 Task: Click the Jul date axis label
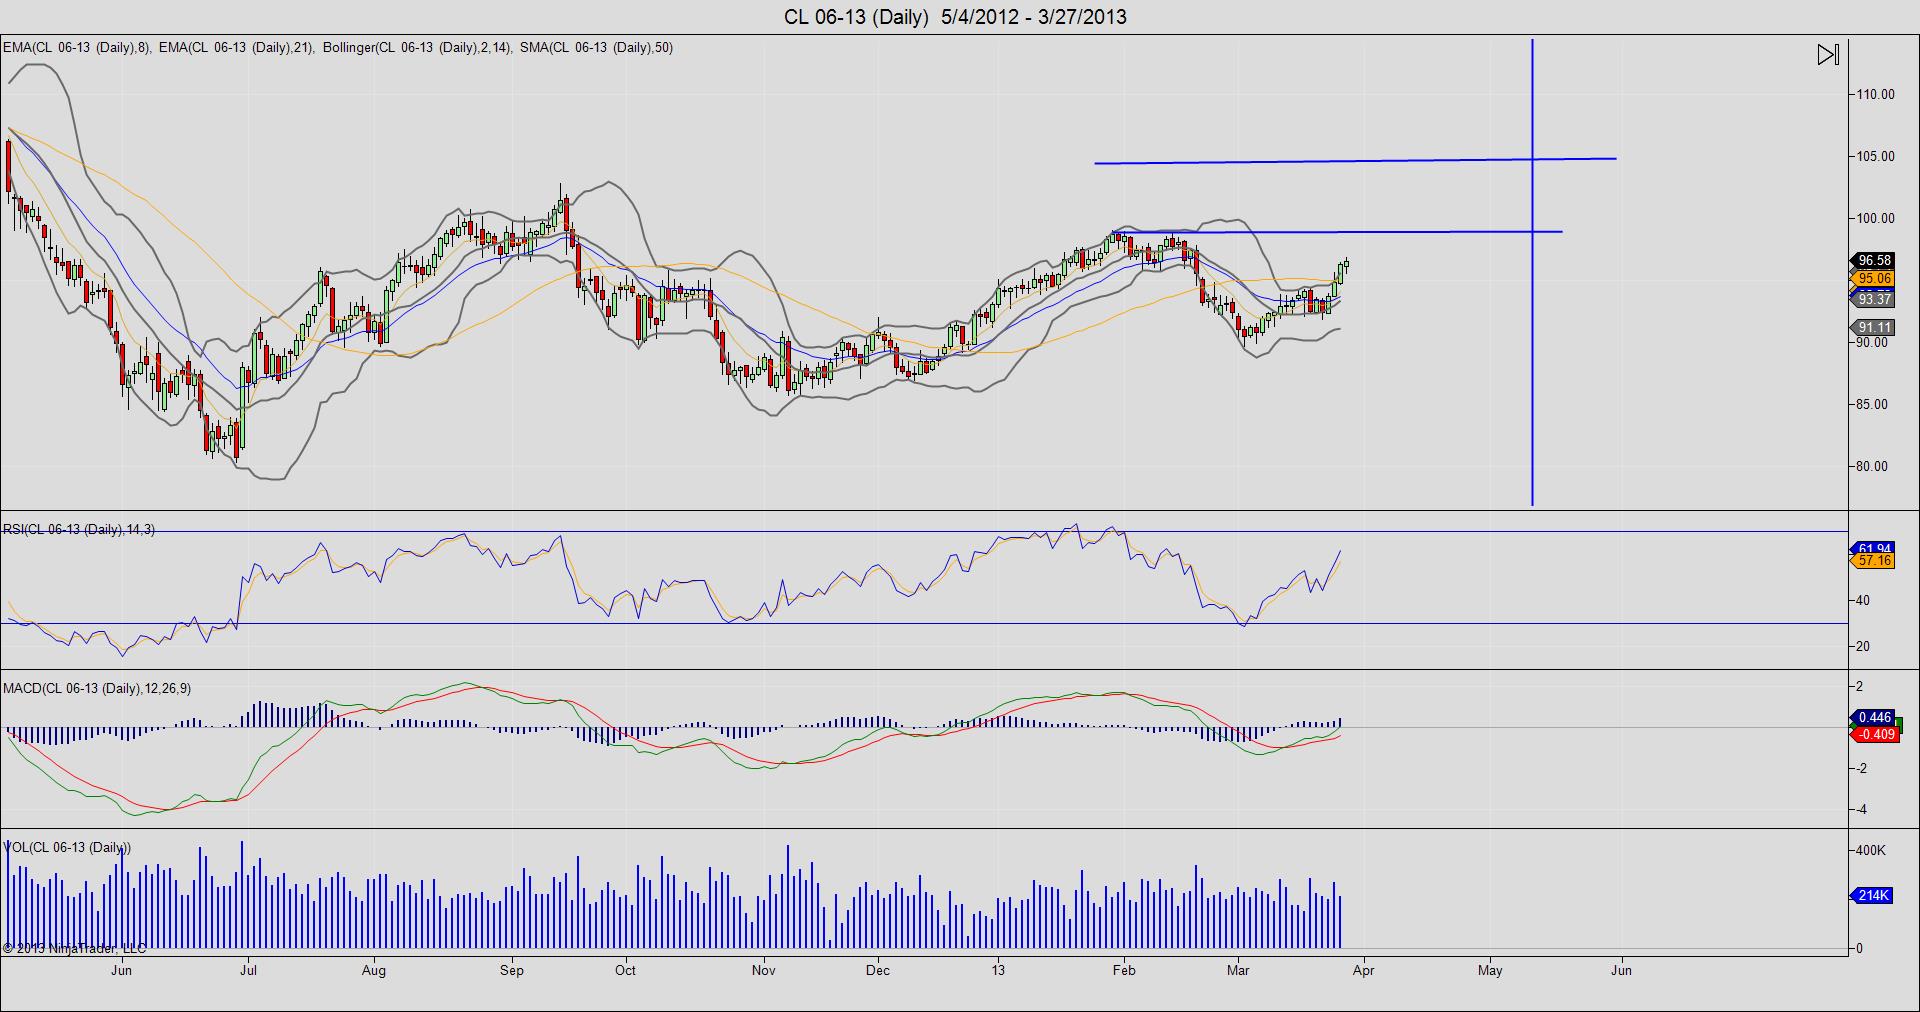(x=248, y=970)
